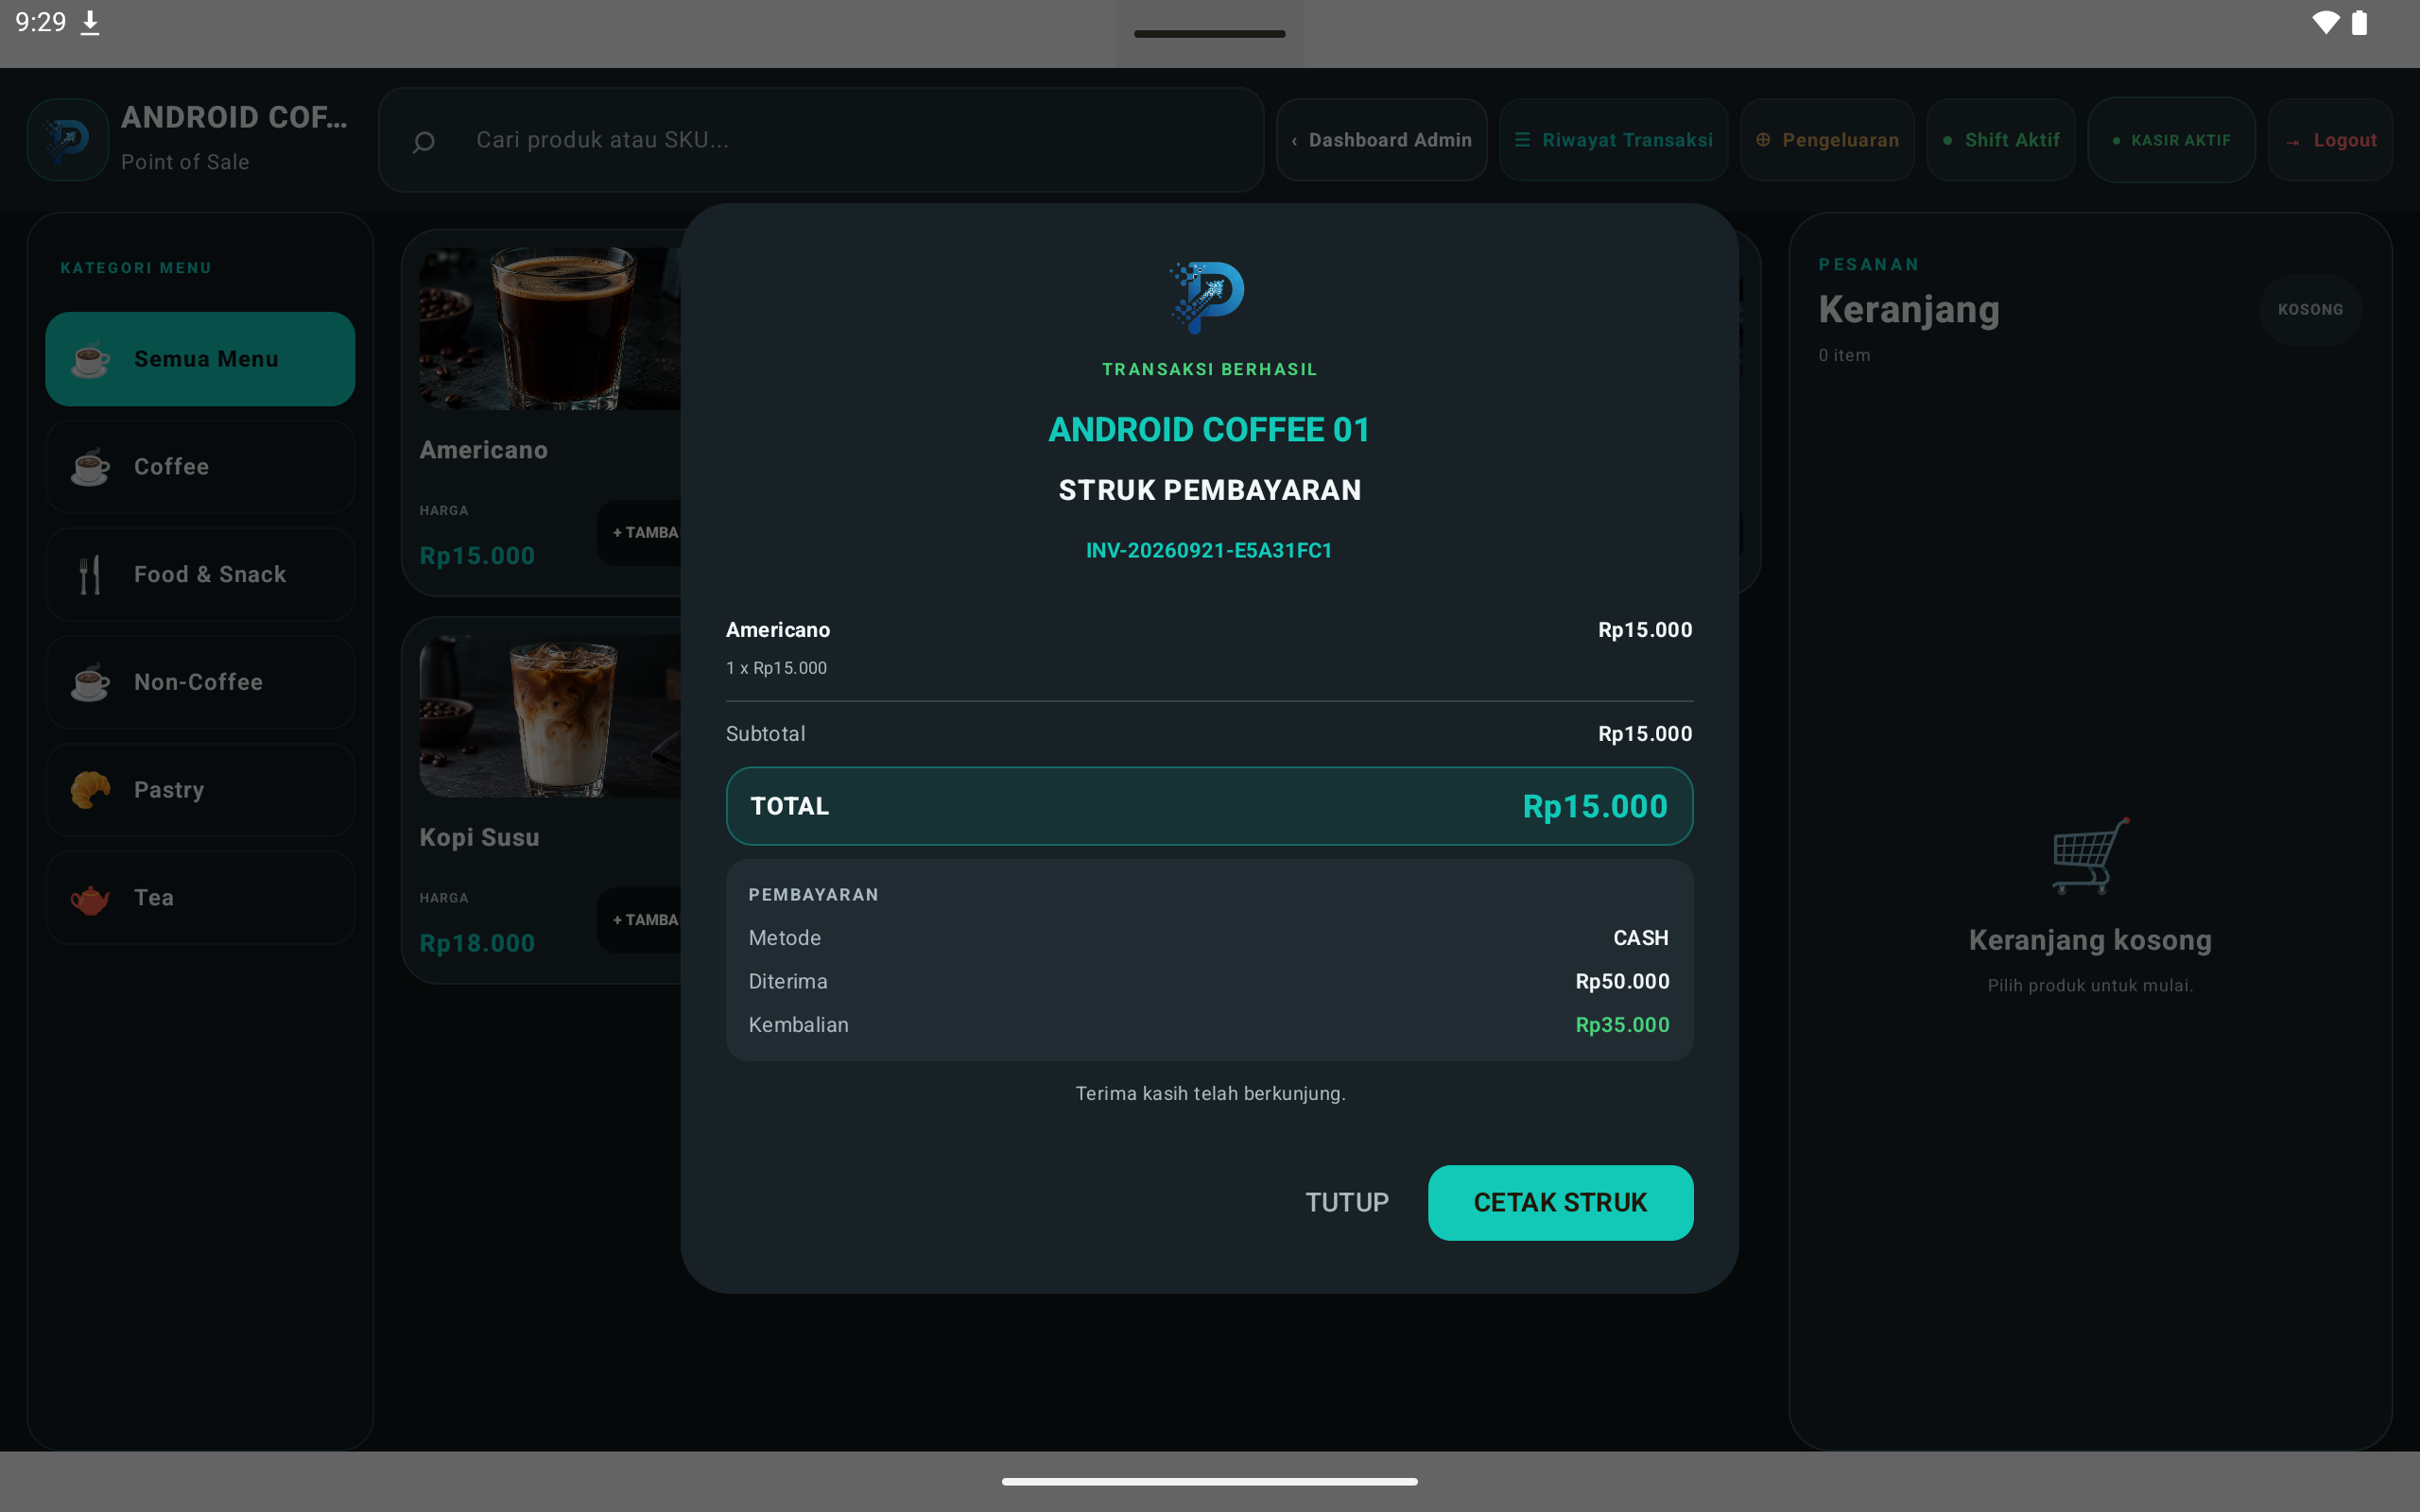The width and height of the screenshot is (2420, 1512).
Task: Click the KASIR AKTIF status badge
Action: 2171,140
